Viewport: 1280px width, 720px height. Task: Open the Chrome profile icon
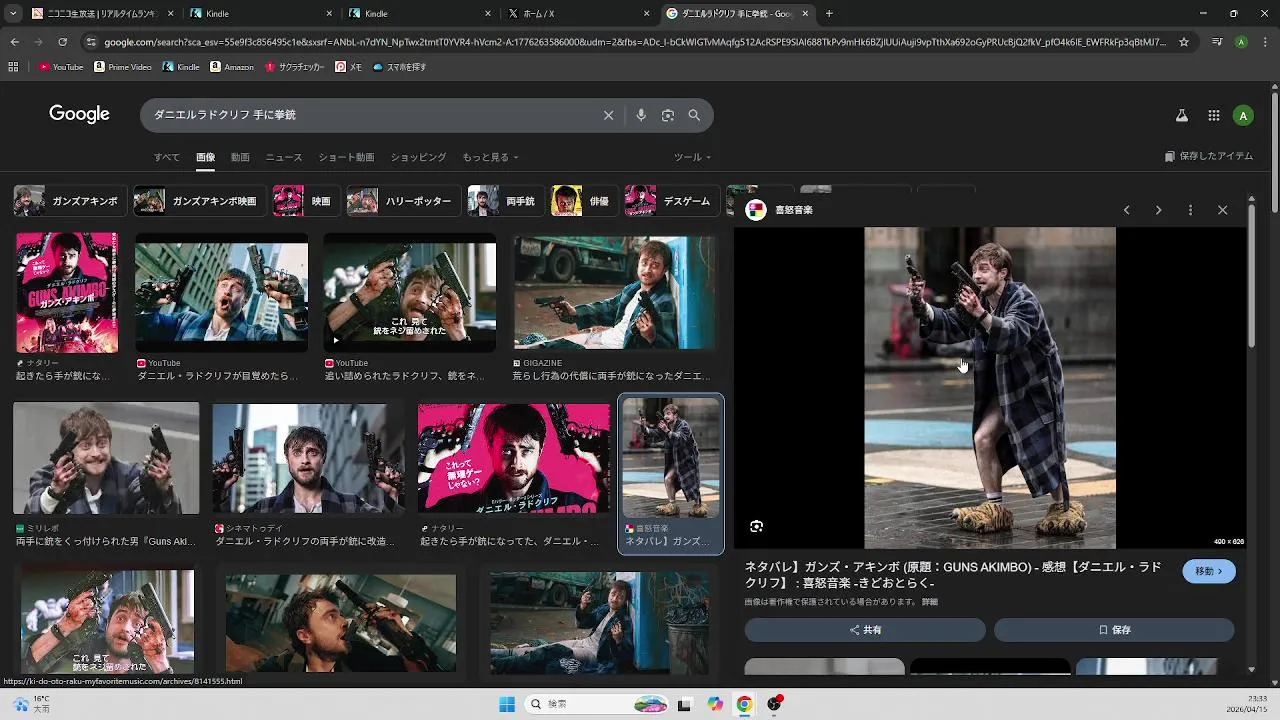pyautogui.click(x=1241, y=42)
